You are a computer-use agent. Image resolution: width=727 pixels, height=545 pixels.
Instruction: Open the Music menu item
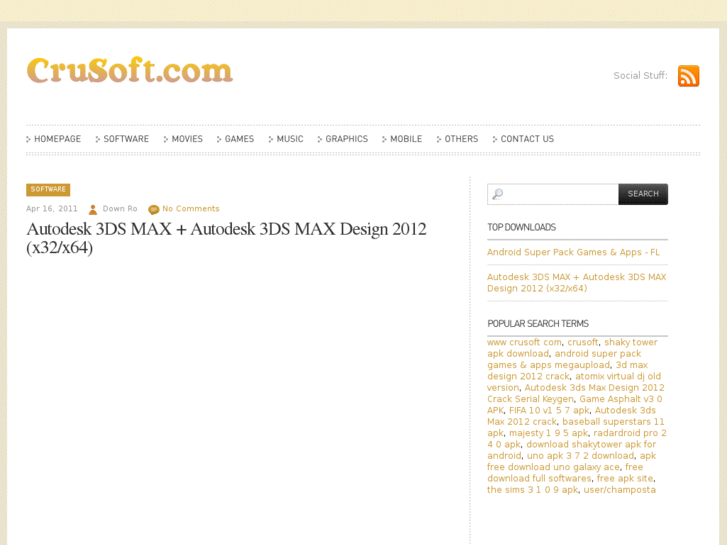click(286, 139)
